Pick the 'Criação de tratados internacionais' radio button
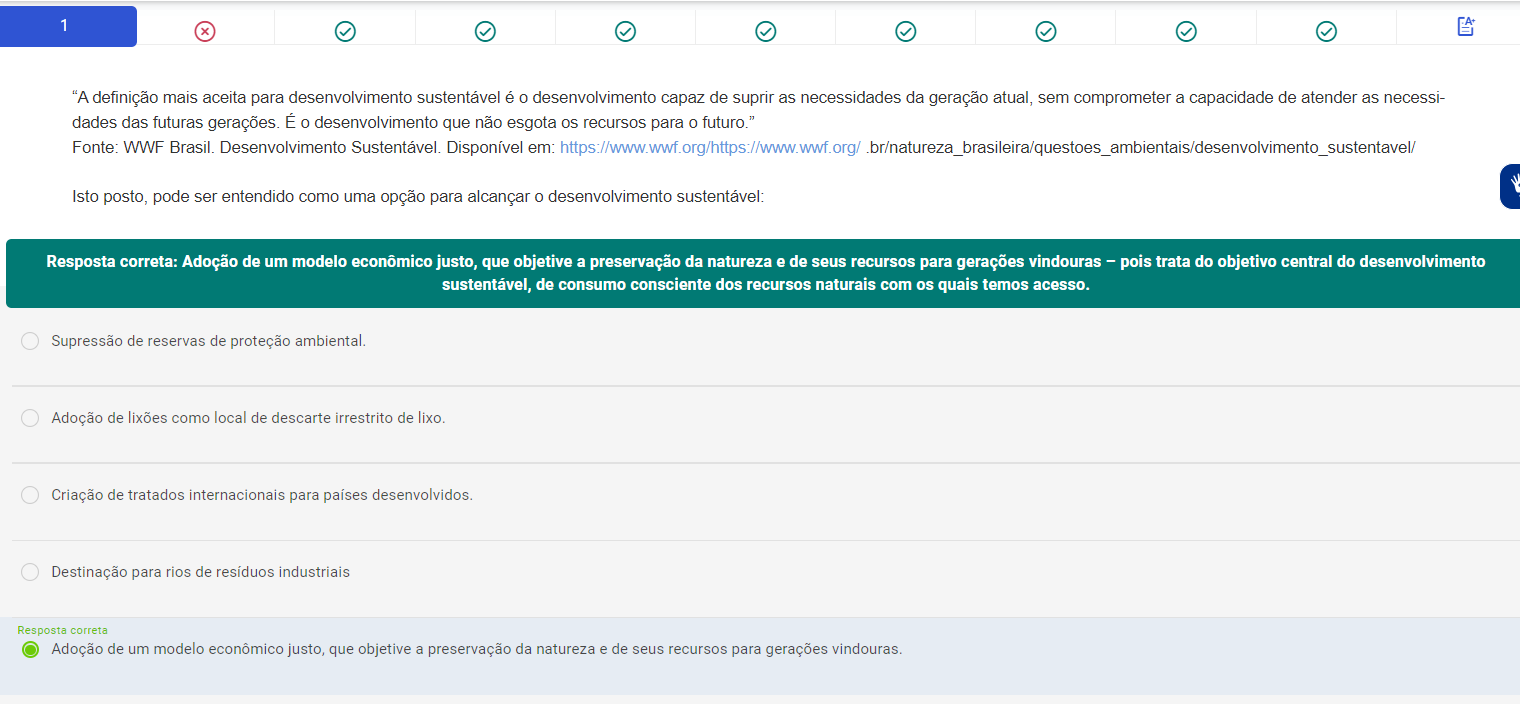1520x722 pixels. pos(30,495)
